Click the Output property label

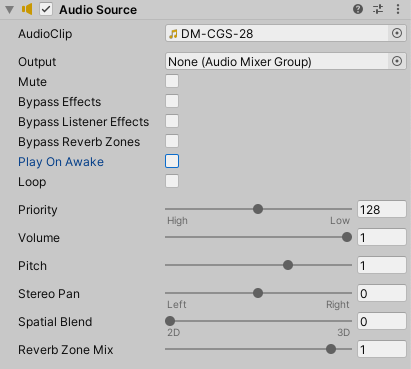pyautogui.click(x=37, y=62)
